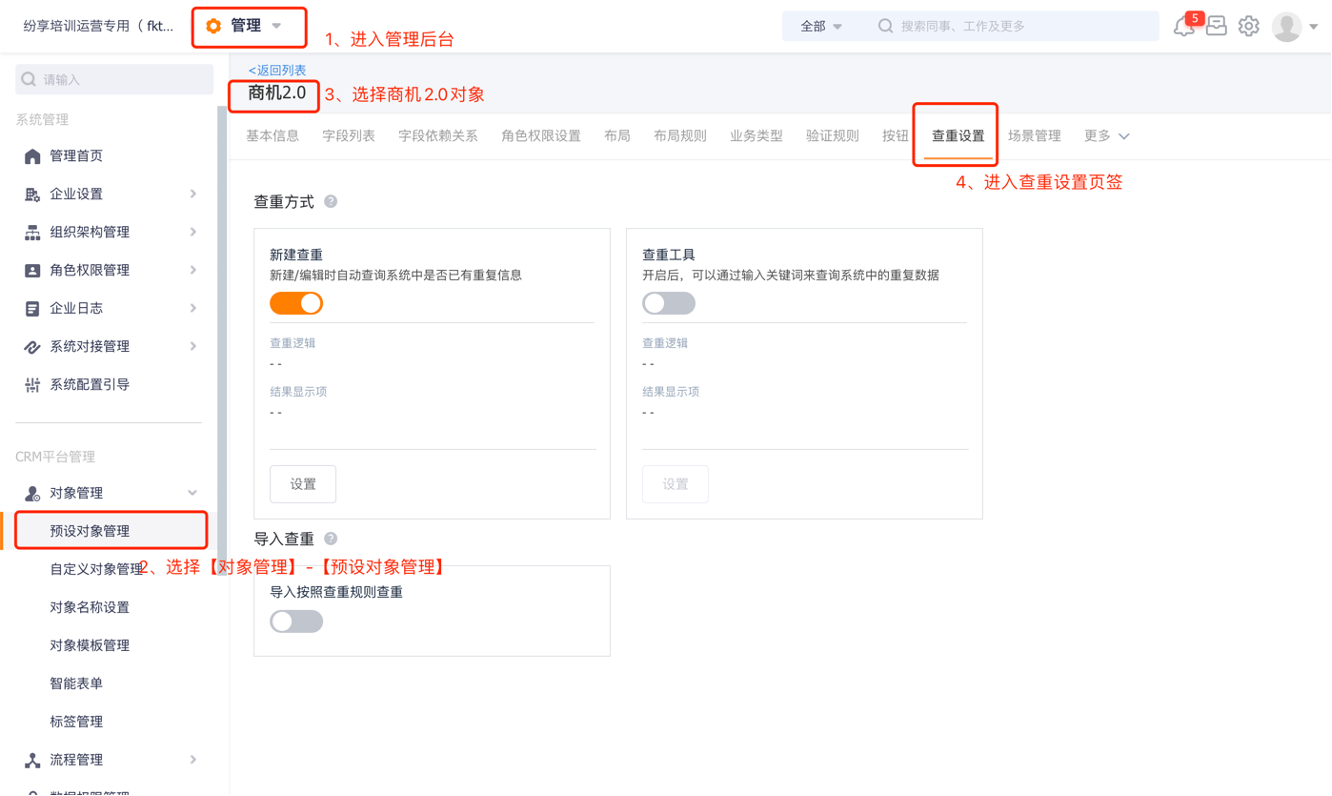Click the user avatar icon
Viewport: 1332px width, 796px height.
(x=1286, y=27)
